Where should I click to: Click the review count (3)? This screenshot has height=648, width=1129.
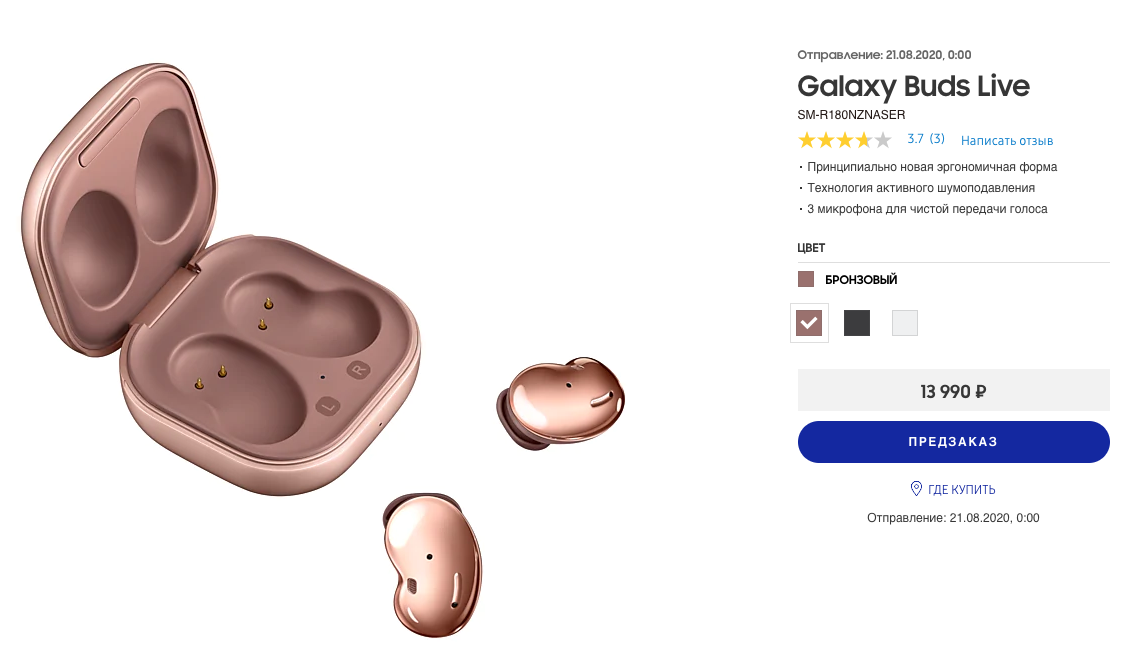point(937,139)
